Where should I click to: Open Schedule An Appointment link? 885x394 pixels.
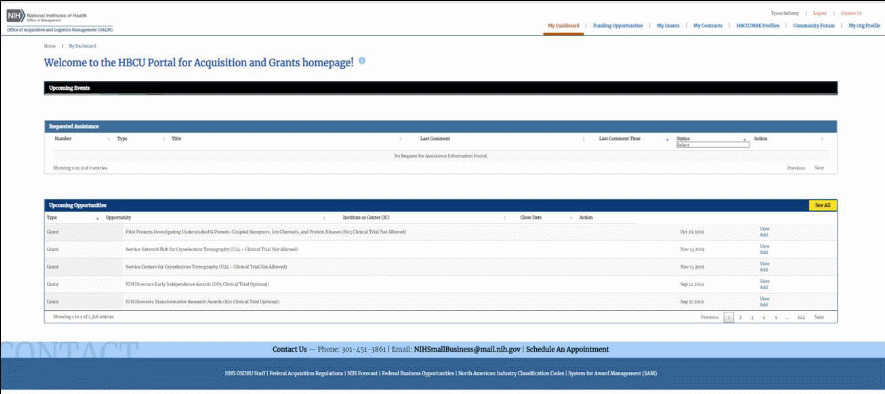[567, 349]
